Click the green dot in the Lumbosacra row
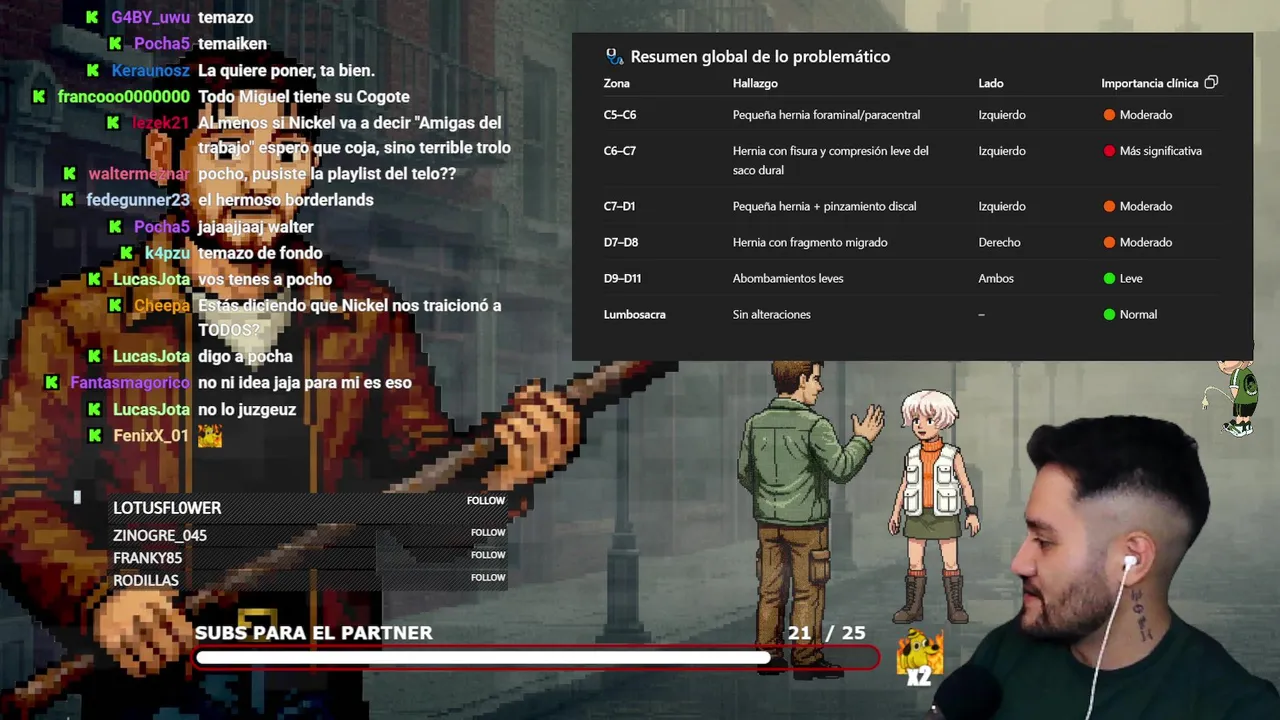This screenshot has height=720, width=1280. (1109, 314)
